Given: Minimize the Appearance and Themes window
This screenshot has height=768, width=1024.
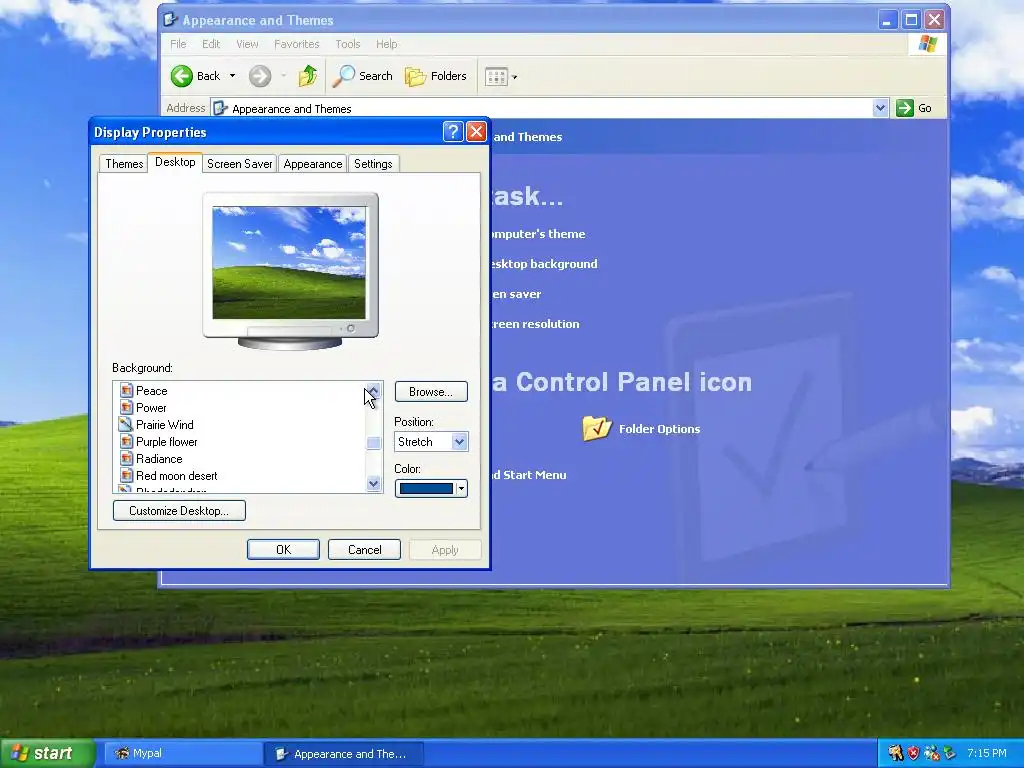Looking at the screenshot, I should (887, 20).
